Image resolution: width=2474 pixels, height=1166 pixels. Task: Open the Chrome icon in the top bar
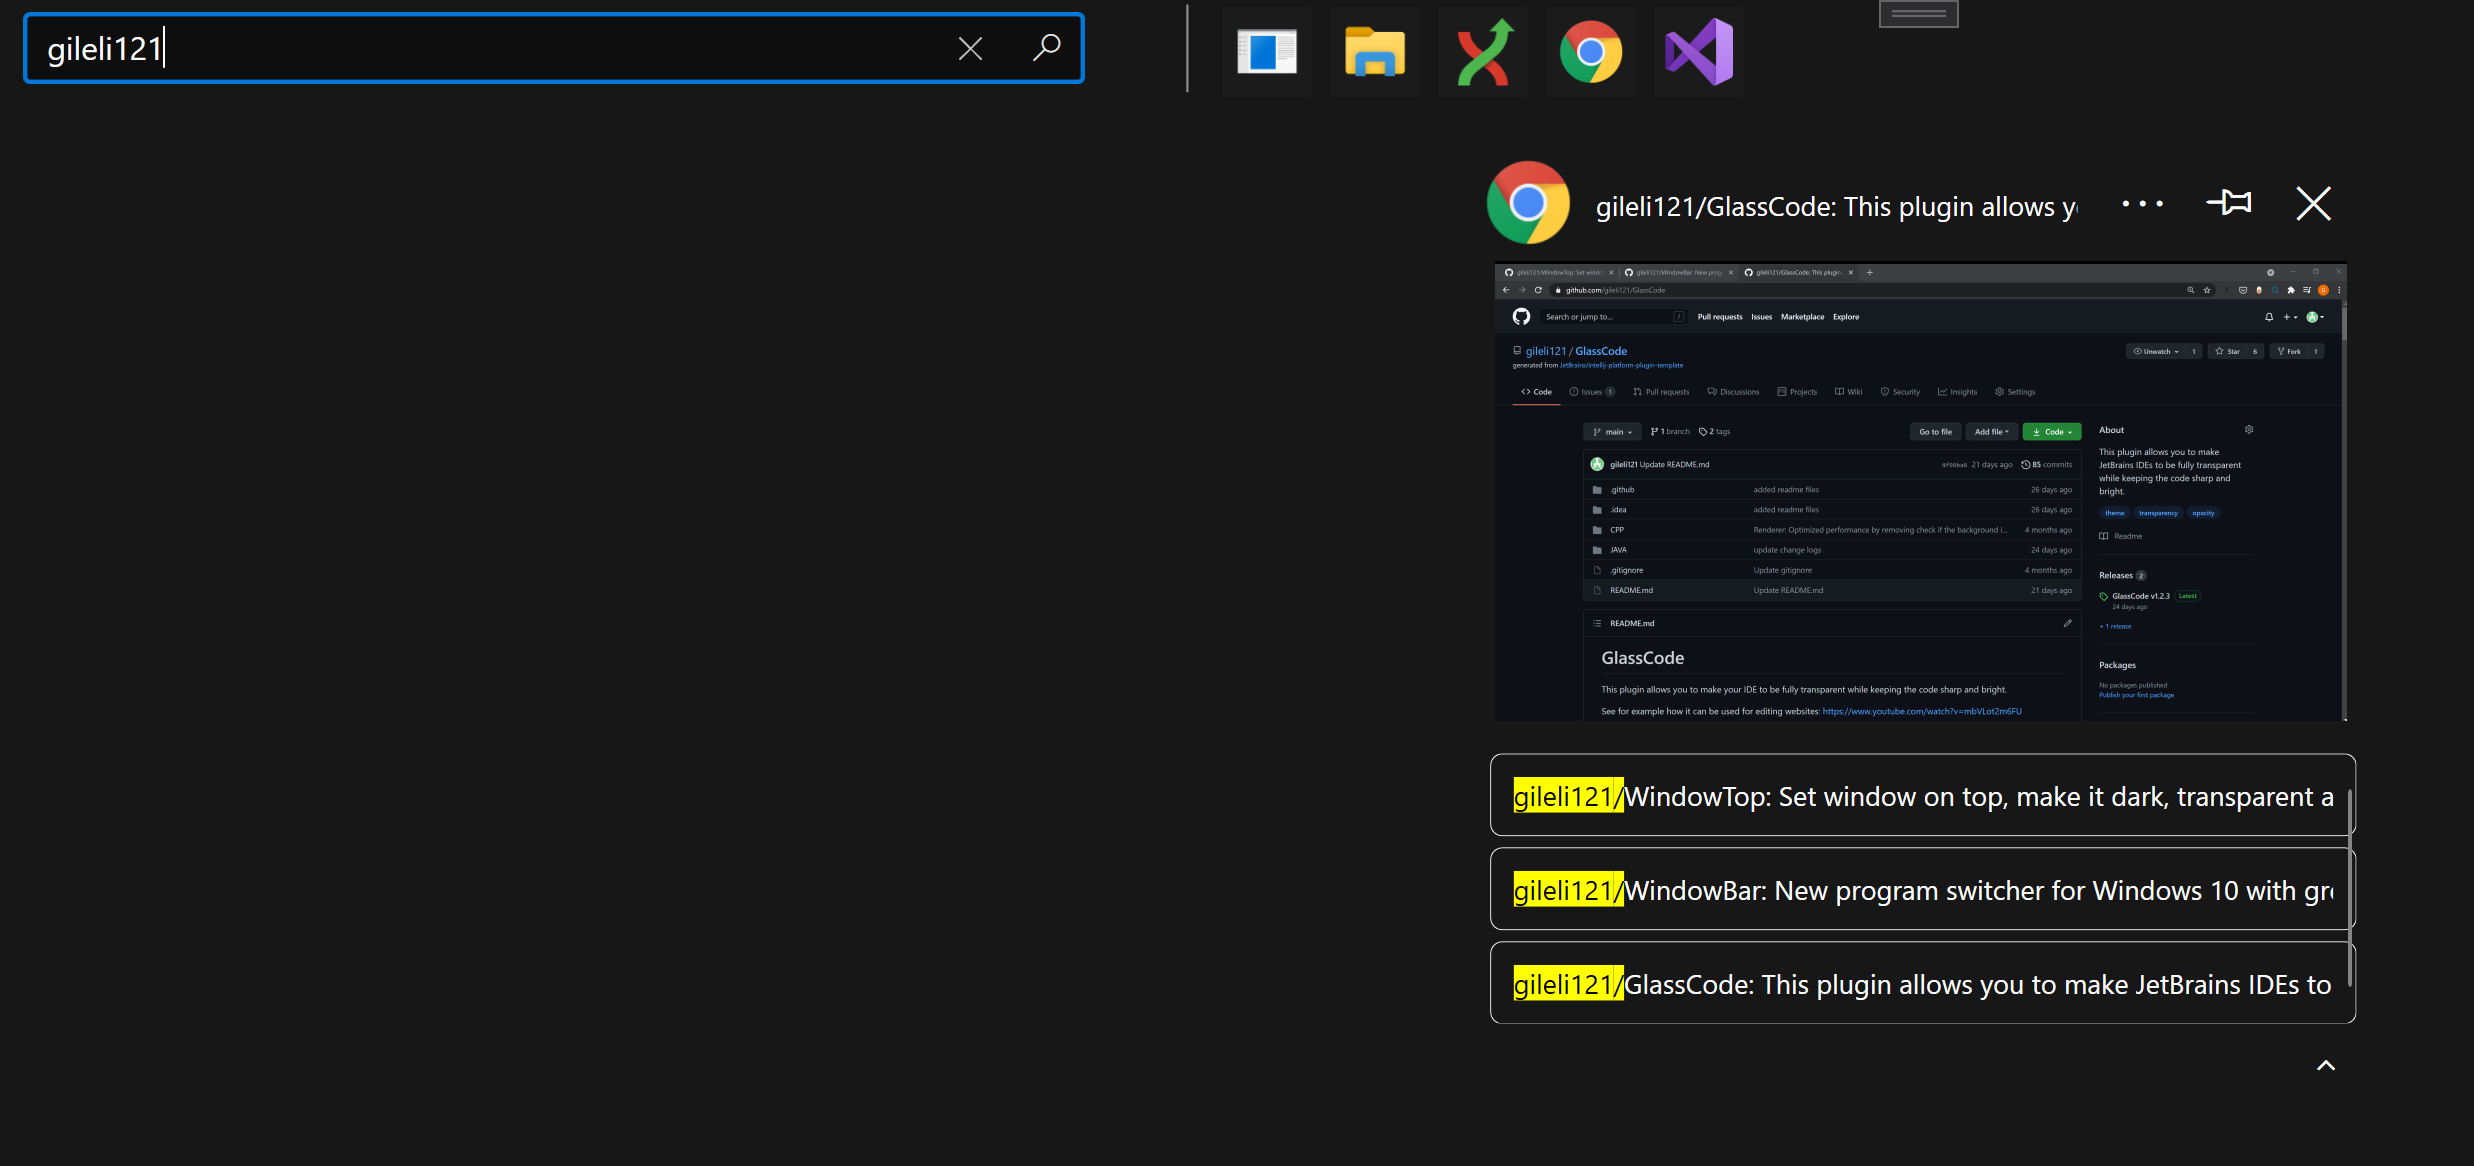(1591, 52)
